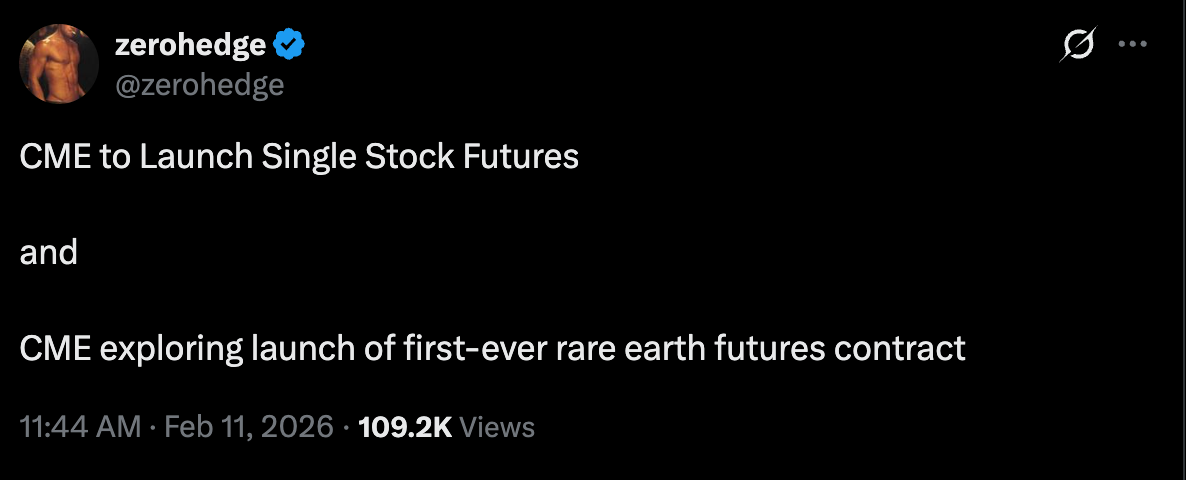The height and width of the screenshot is (480, 1186).
Task: Open the @zerohedge handle link
Action: click(199, 85)
